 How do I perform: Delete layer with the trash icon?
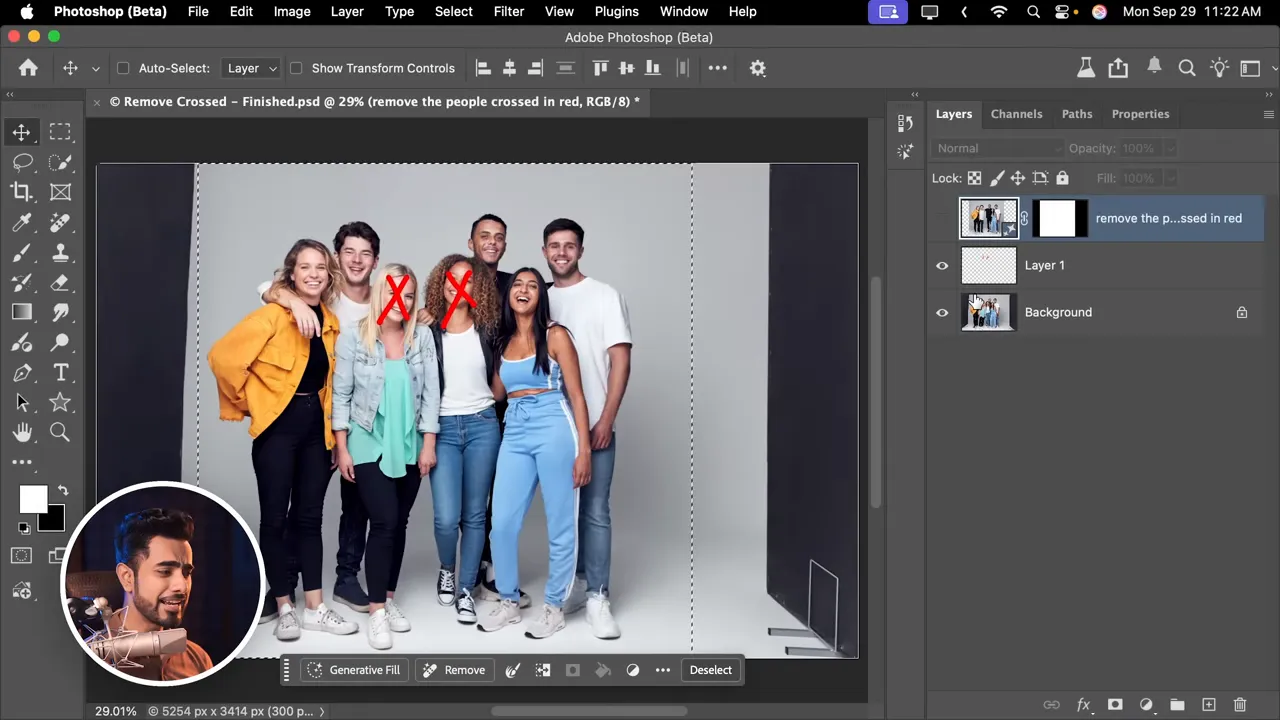pyautogui.click(x=1240, y=705)
